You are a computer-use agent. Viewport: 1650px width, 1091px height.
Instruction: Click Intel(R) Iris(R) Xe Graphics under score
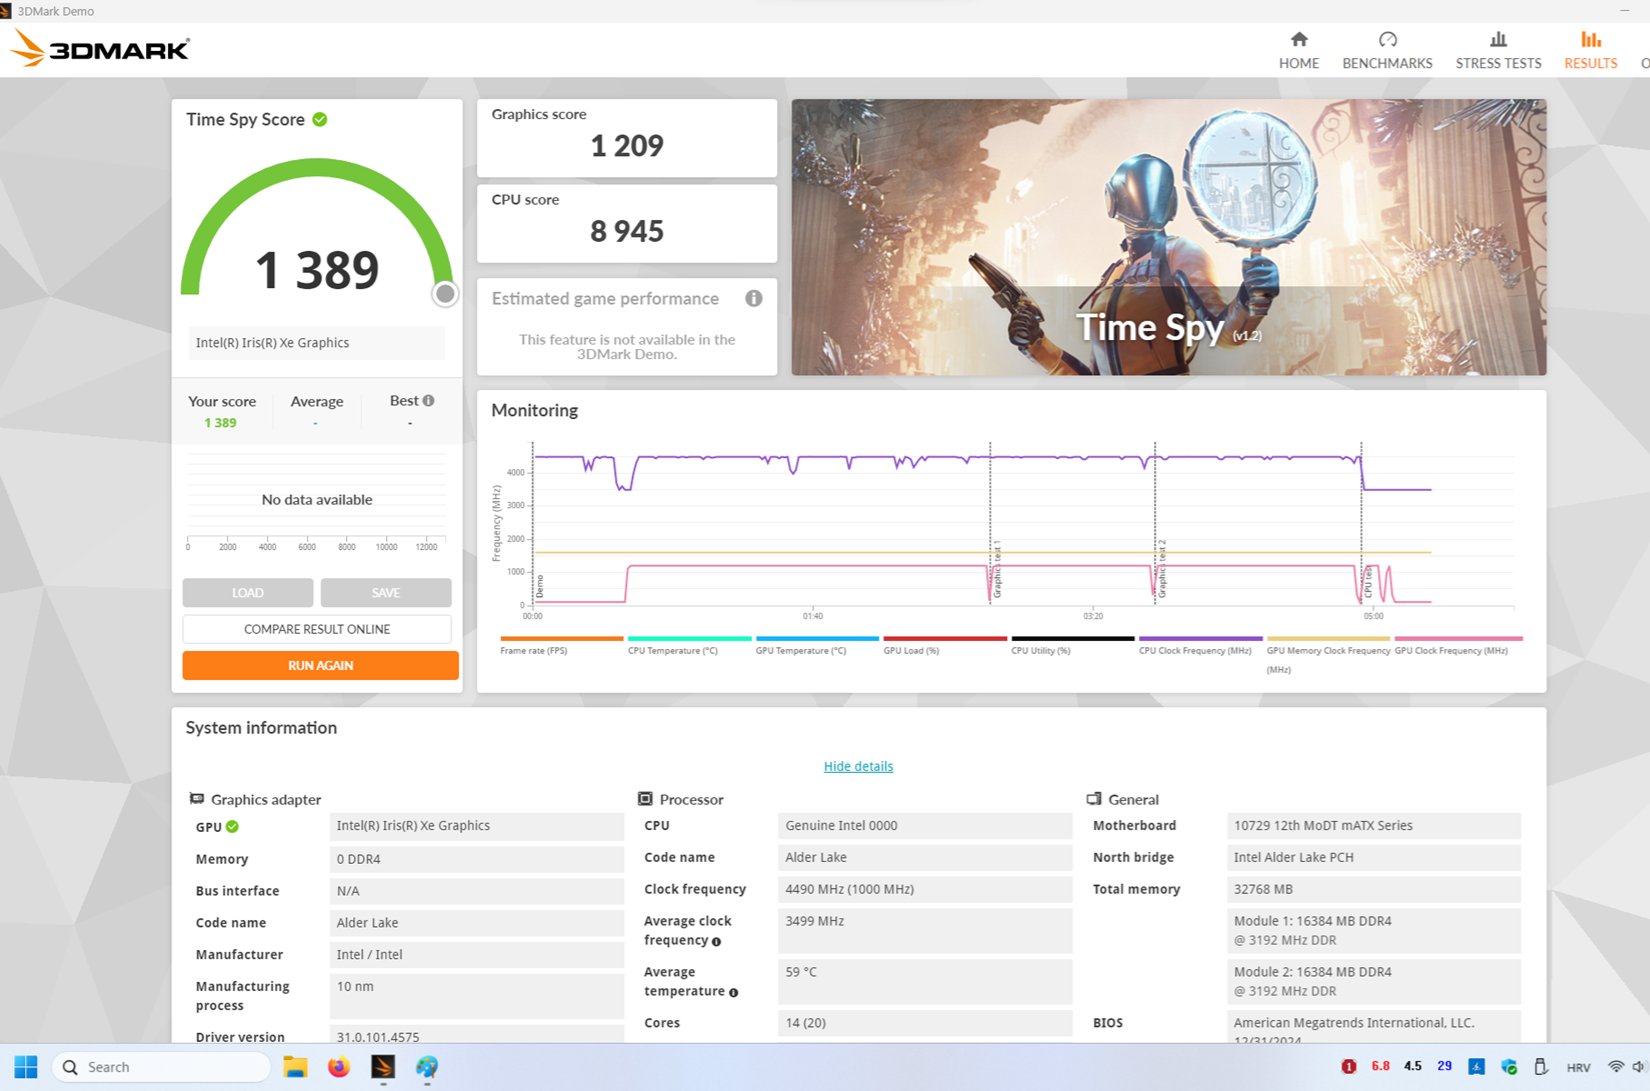click(317, 343)
